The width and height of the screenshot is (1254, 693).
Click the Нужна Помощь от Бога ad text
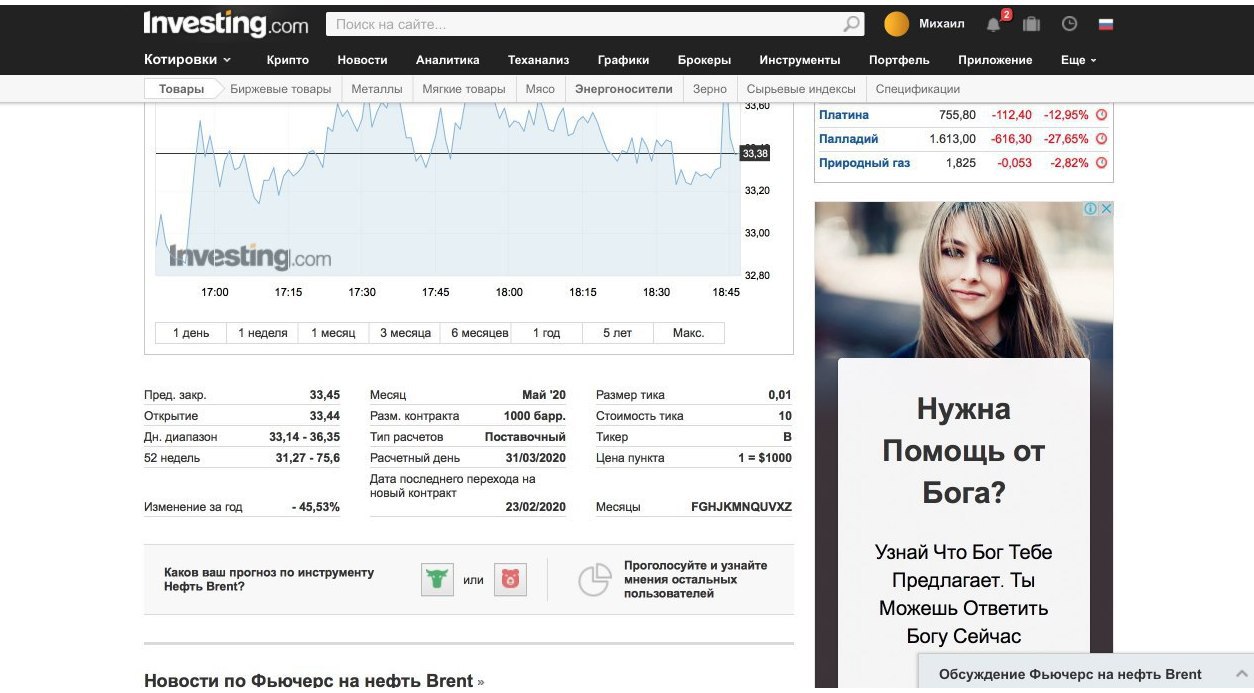pyautogui.click(x=964, y=451)
